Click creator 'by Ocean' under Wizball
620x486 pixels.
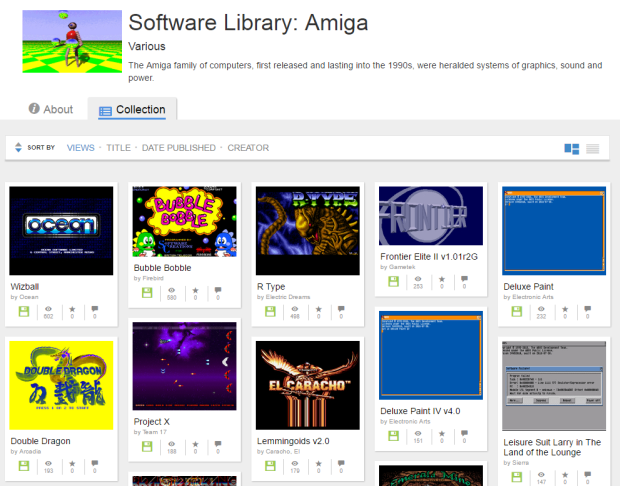point(25,297)
